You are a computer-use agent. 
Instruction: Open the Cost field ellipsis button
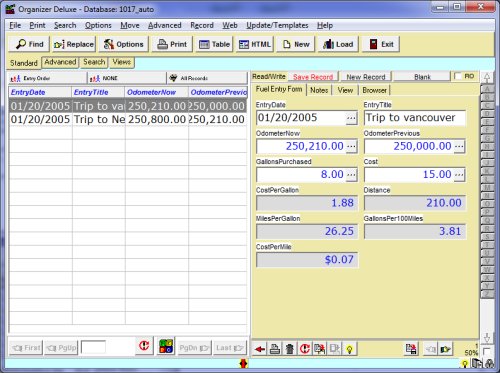[x=459, y=175]
